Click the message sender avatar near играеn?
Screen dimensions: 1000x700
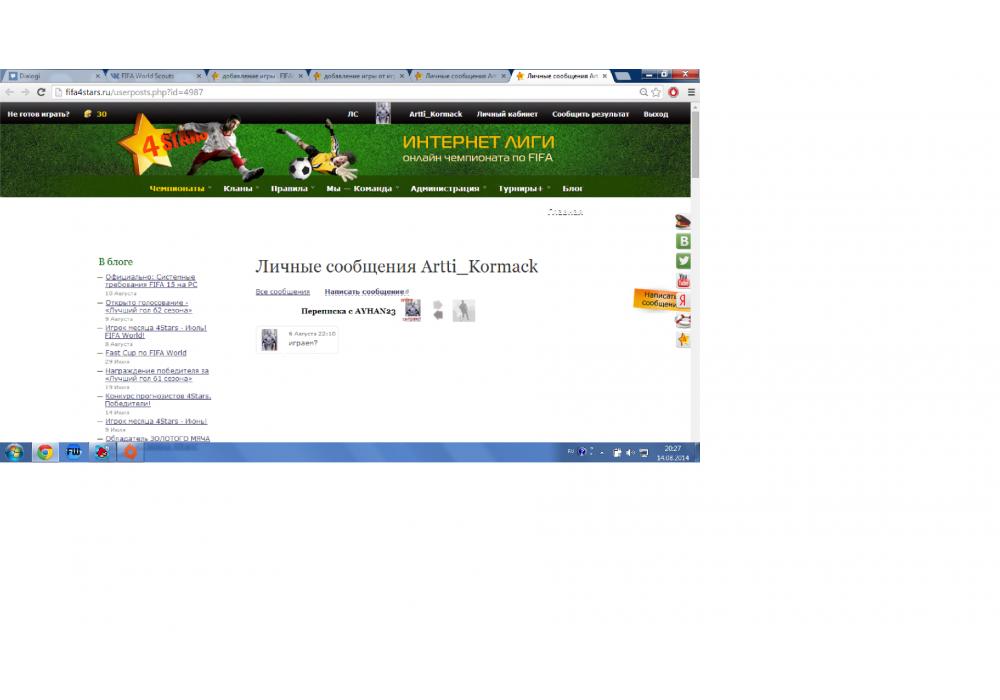click(269, 340)
